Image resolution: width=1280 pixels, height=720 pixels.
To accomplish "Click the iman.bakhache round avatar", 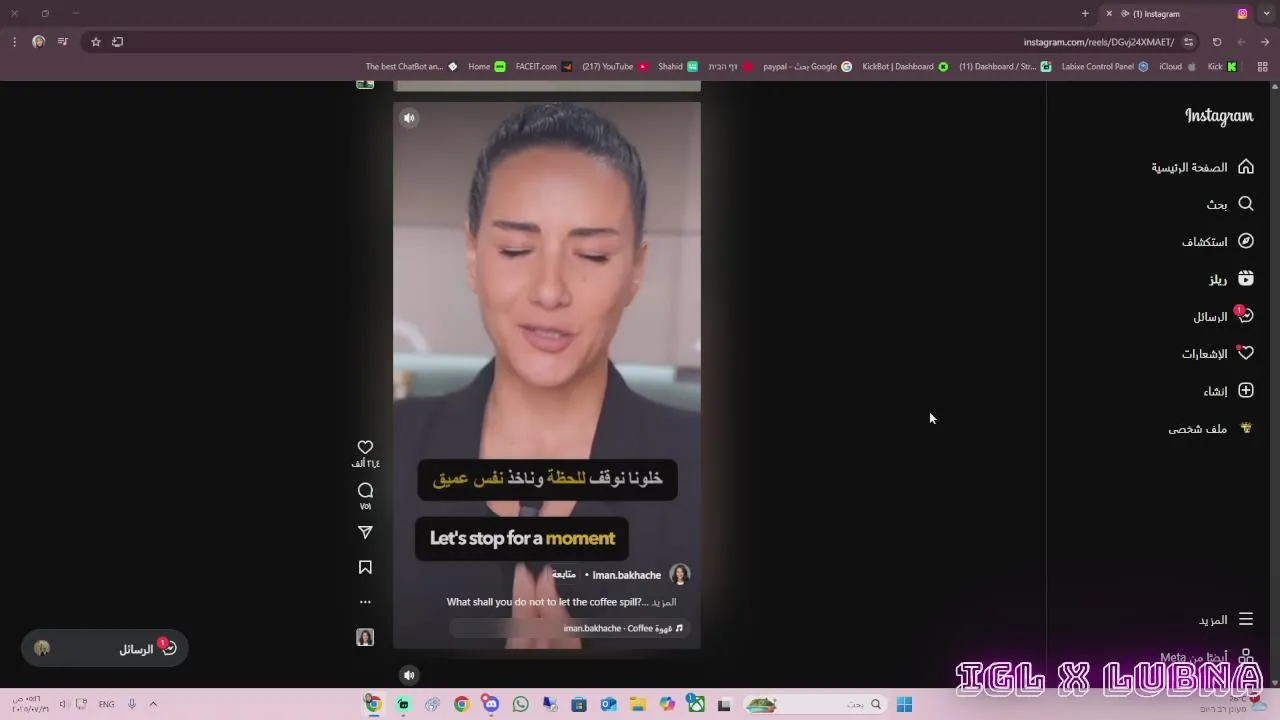I will point(680,574).
